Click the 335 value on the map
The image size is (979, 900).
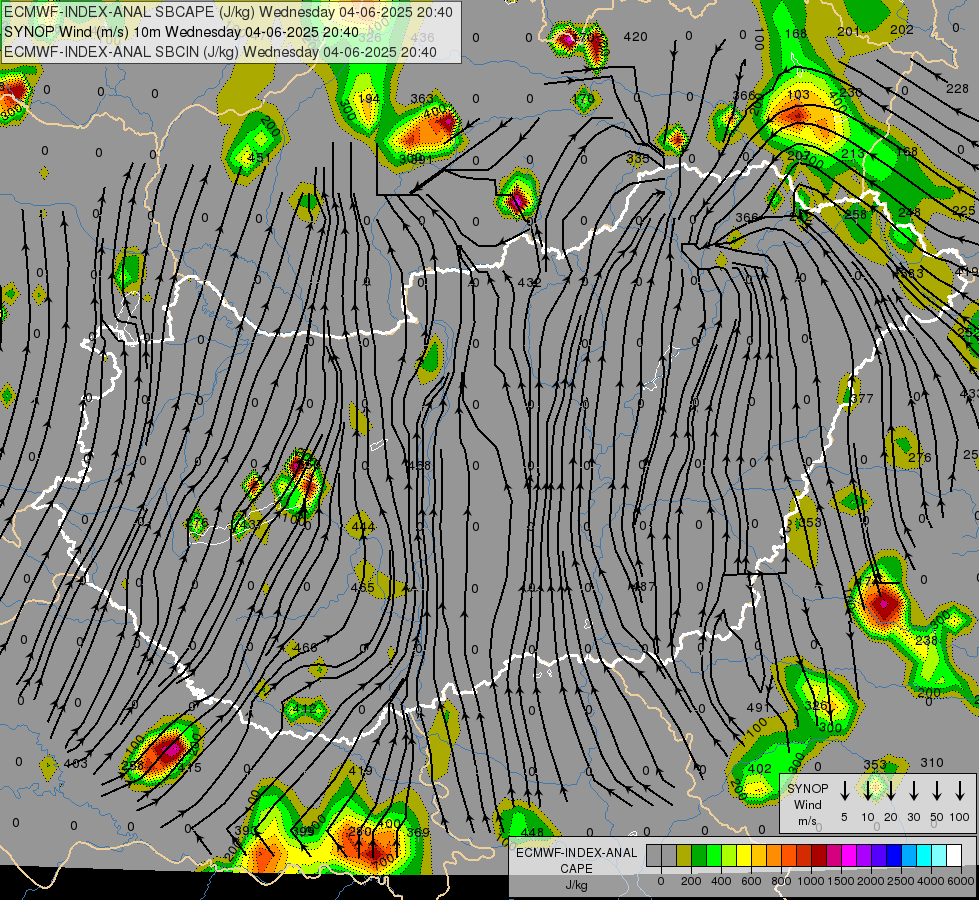click(638, 159)
